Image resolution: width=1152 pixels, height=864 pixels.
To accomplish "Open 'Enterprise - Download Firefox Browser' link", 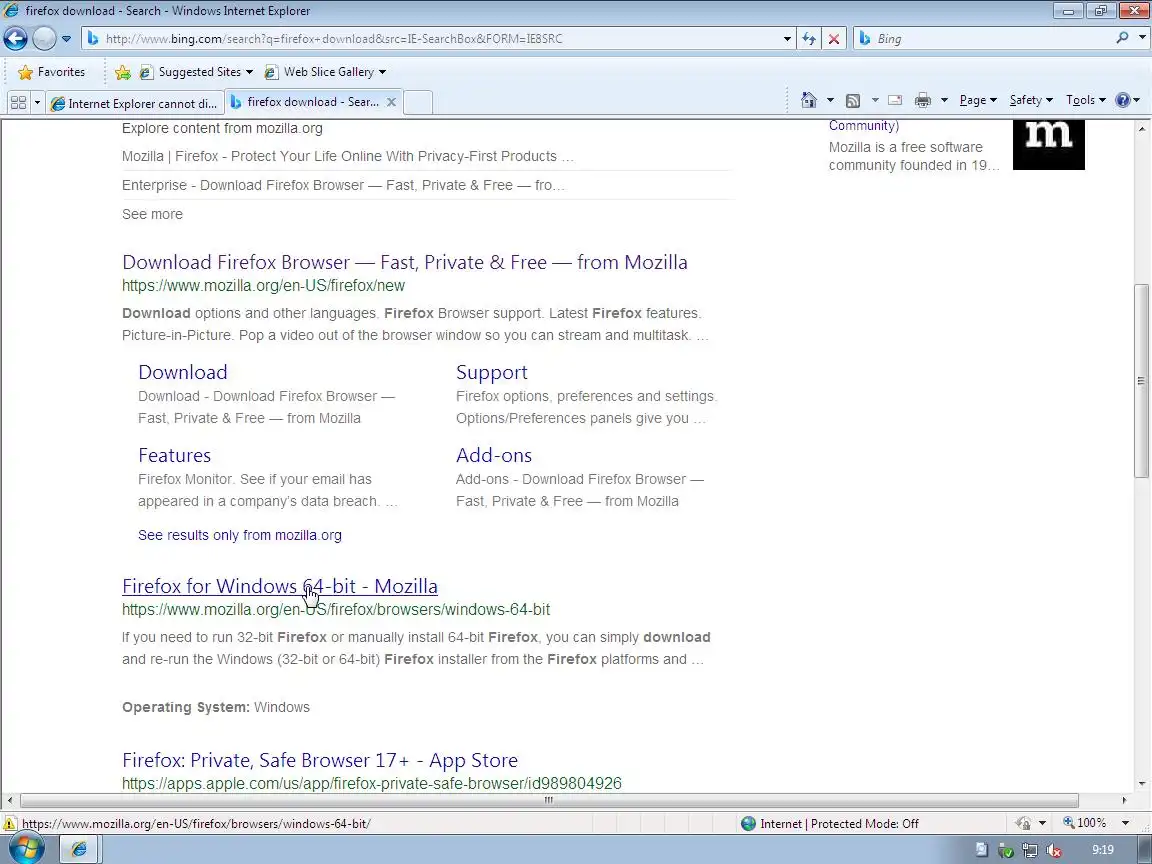I will (343, 185).
